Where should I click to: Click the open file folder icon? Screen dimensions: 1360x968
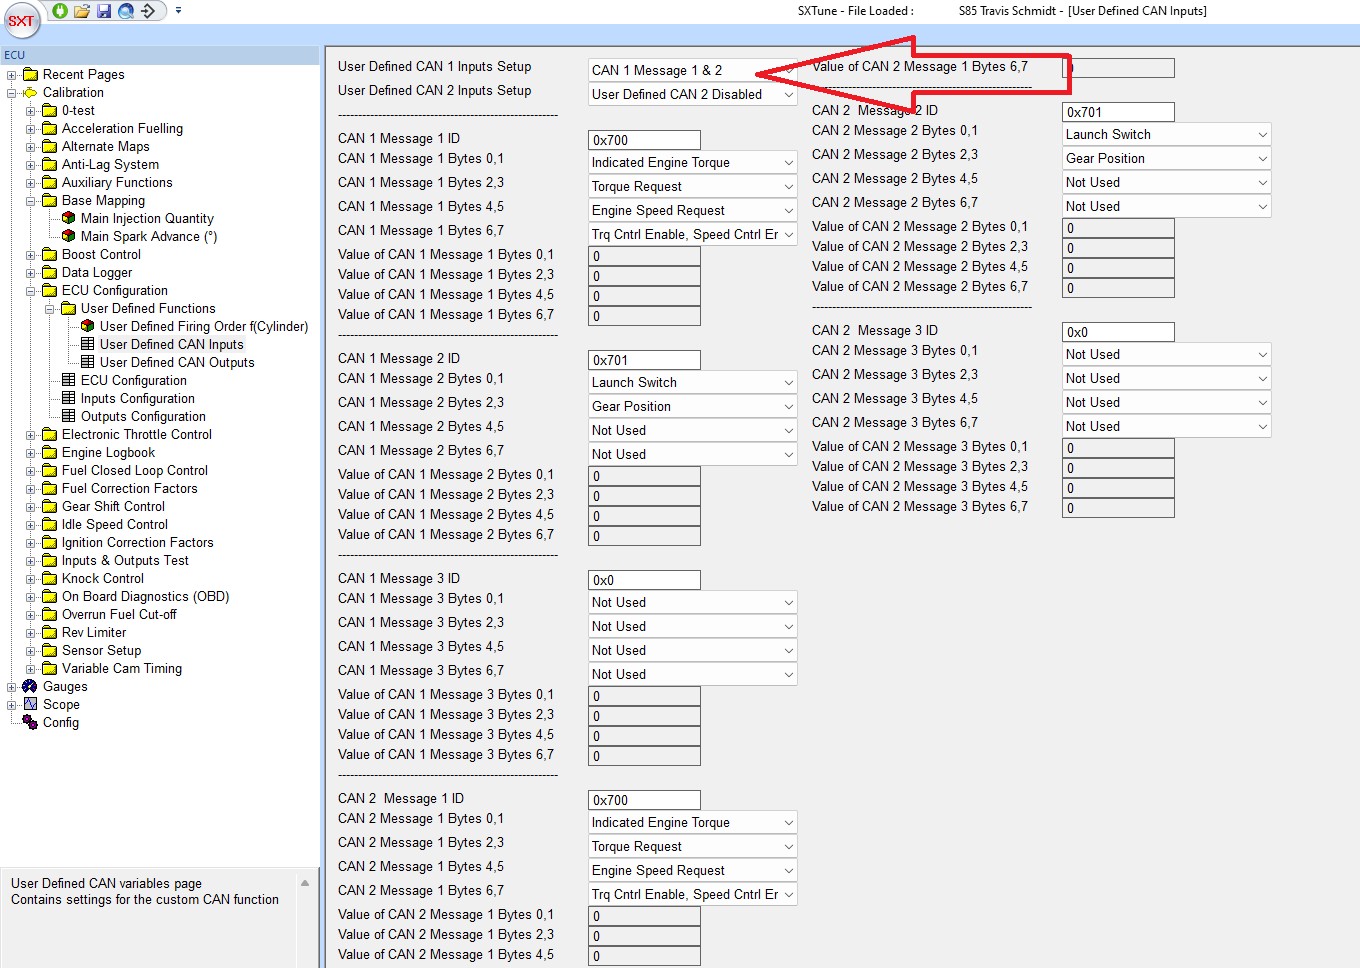tap(82, 11)
